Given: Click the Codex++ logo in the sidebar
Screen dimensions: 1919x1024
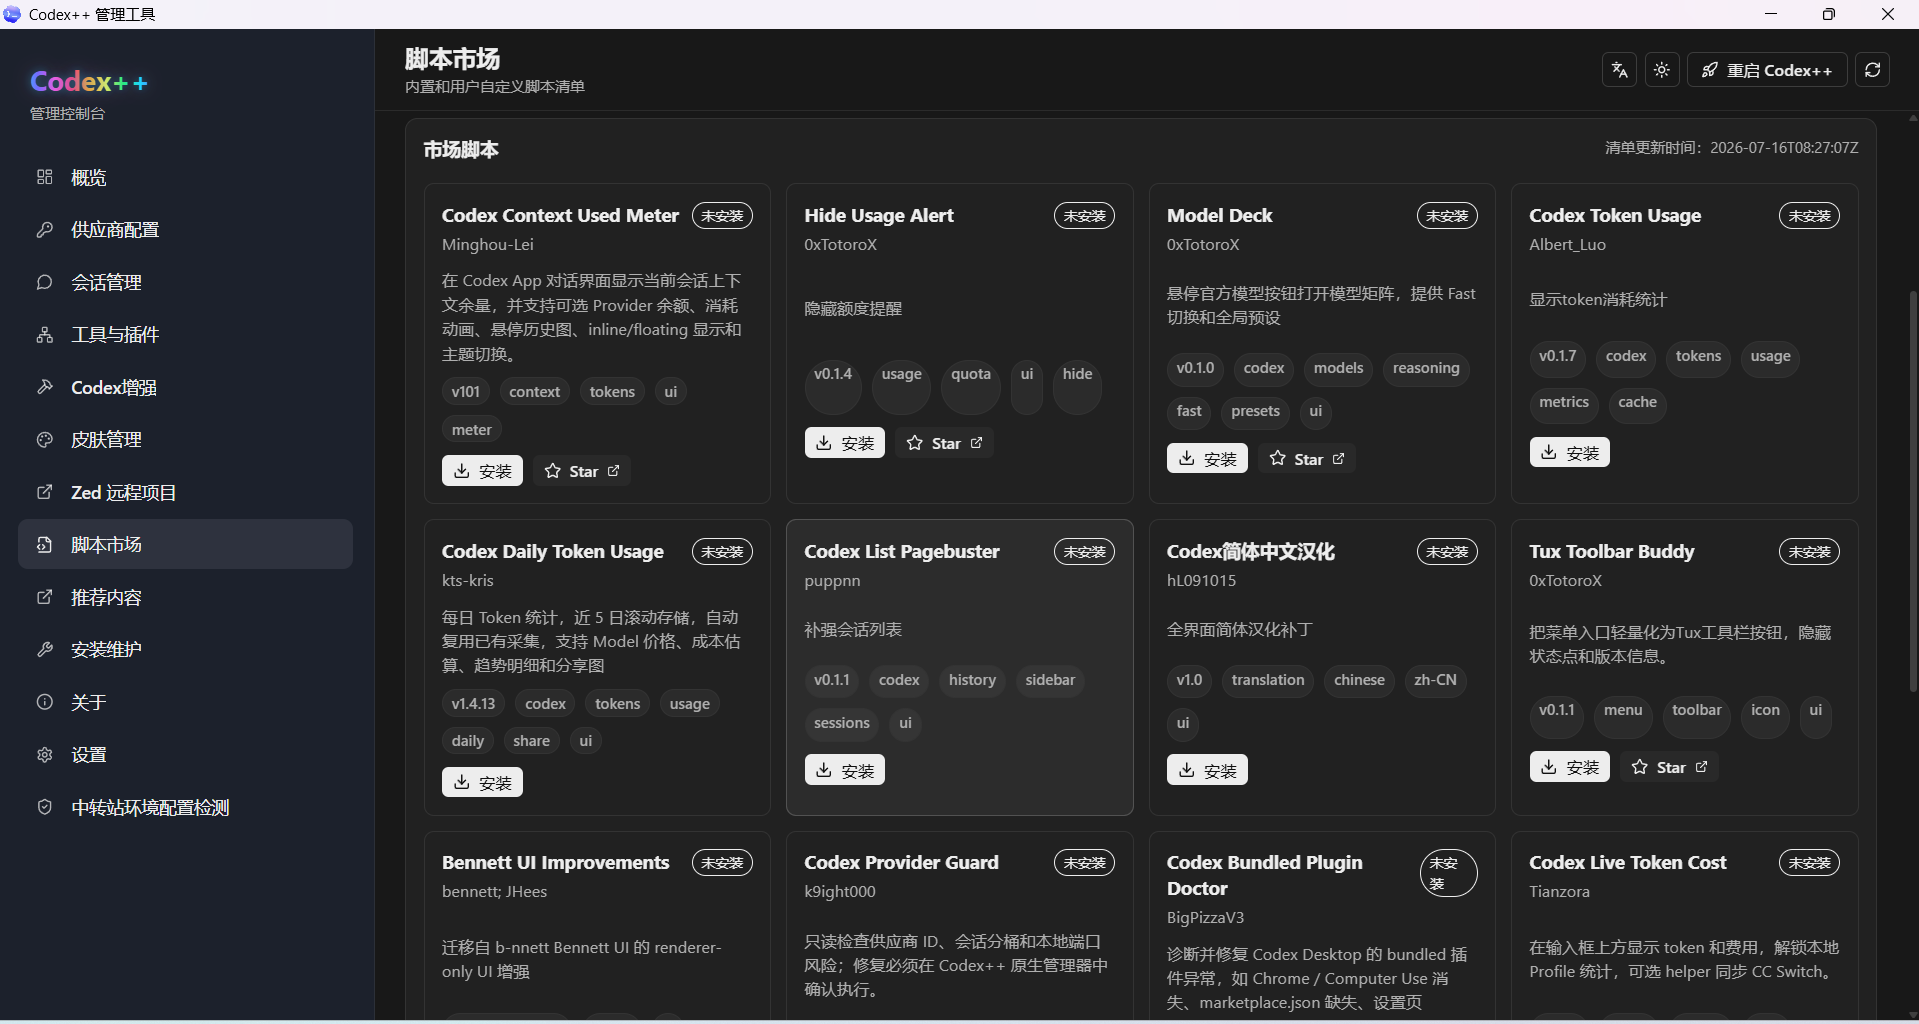Looking at the screenshot, I should 89,82.
